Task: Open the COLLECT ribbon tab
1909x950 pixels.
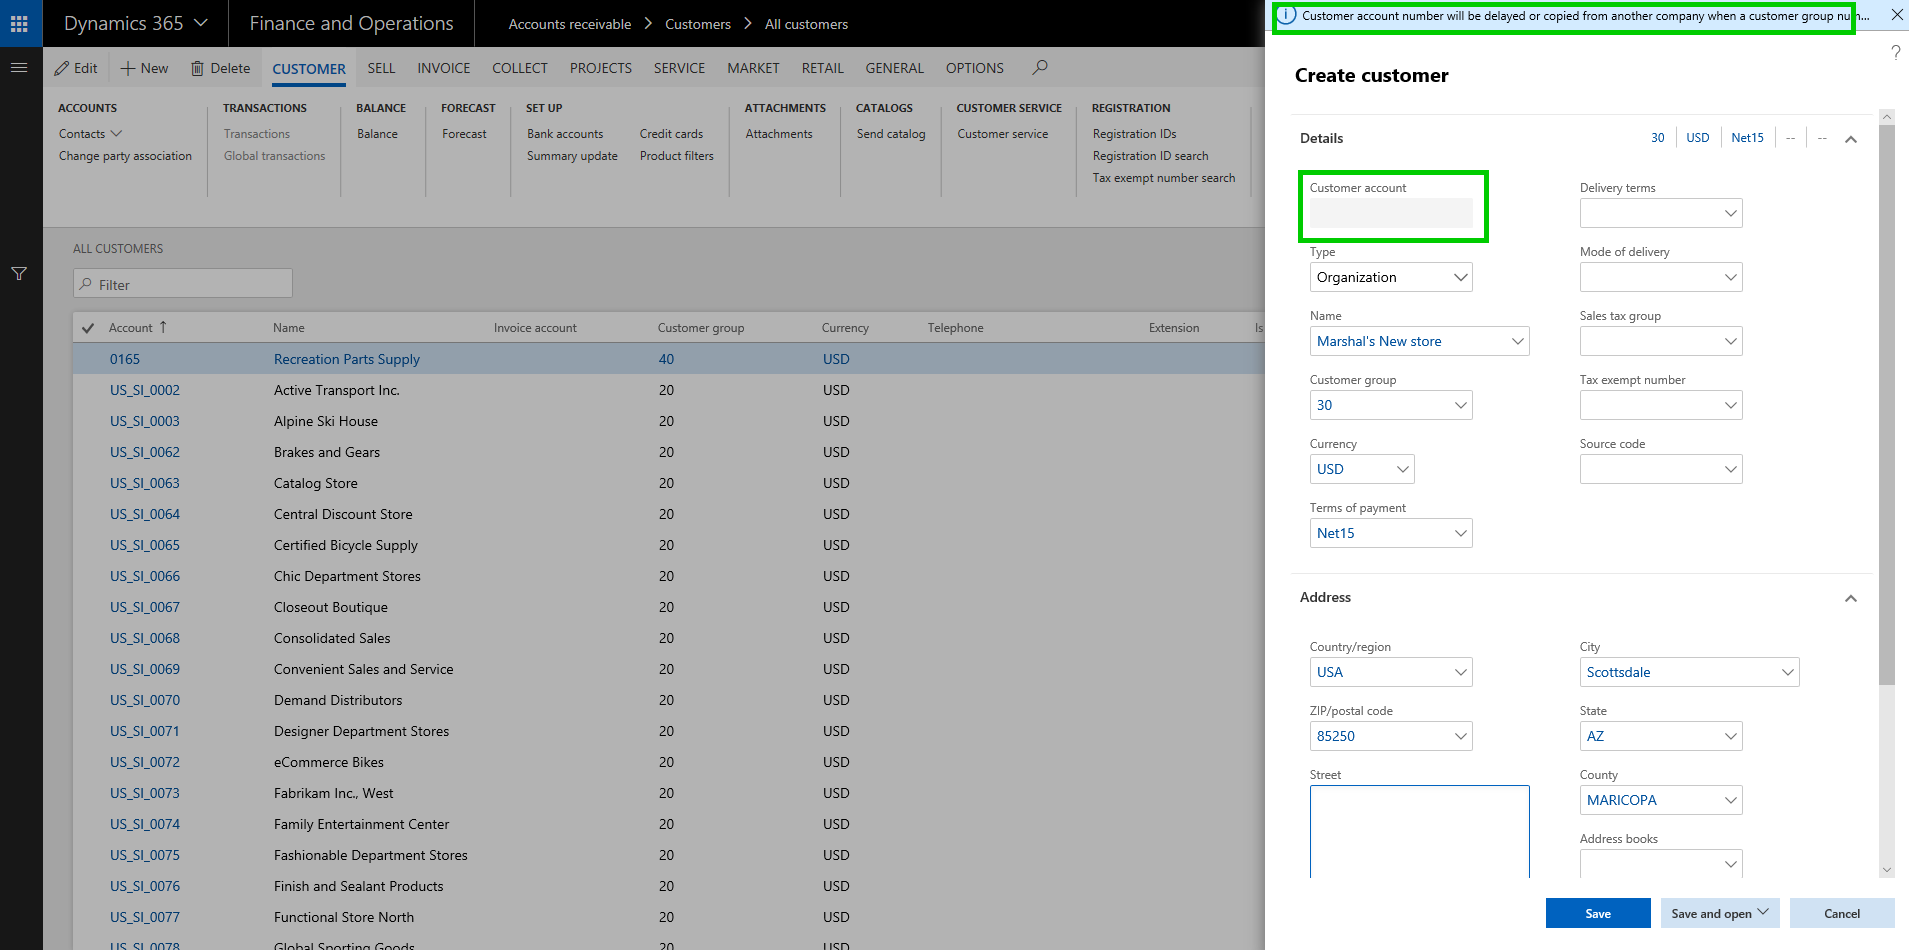Action: point(519,68)
